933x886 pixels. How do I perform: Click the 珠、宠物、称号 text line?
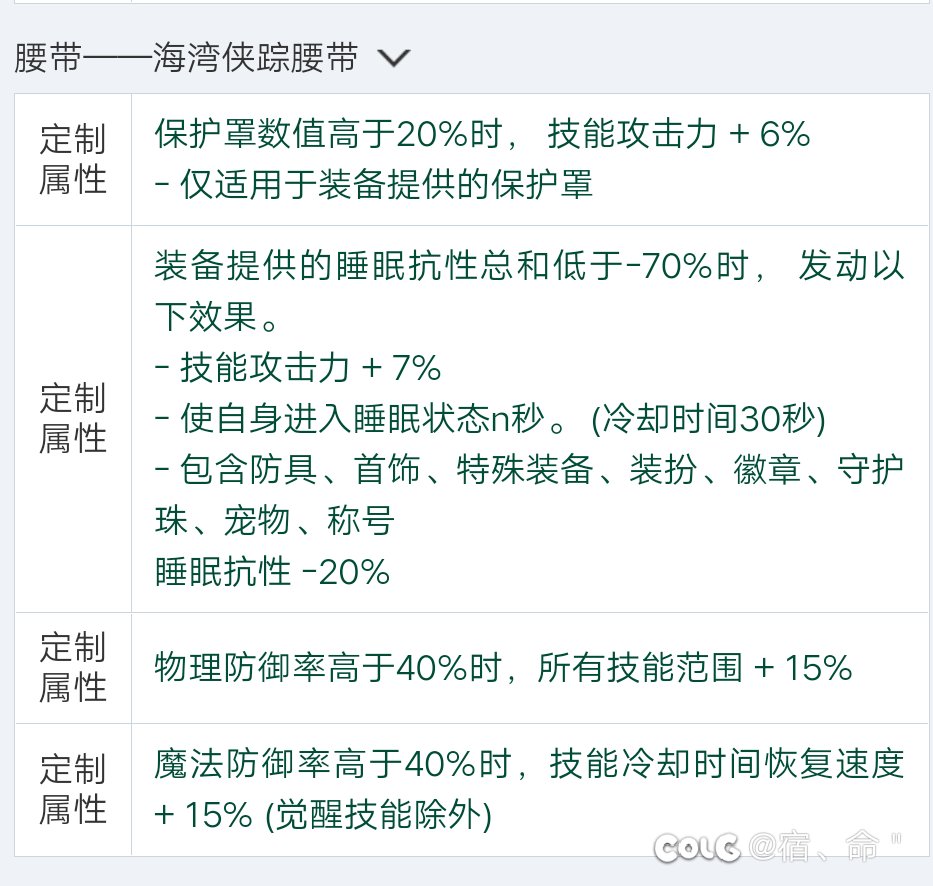pos(274,521)
